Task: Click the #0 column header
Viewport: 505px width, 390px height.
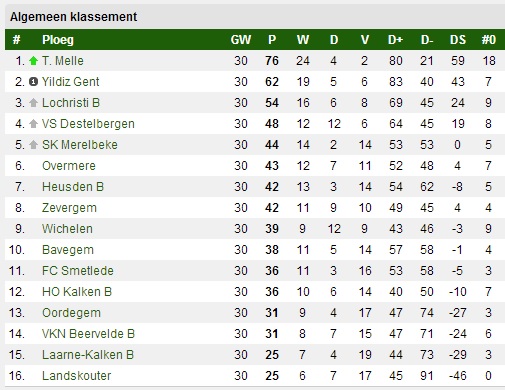Action: [489, 40]
